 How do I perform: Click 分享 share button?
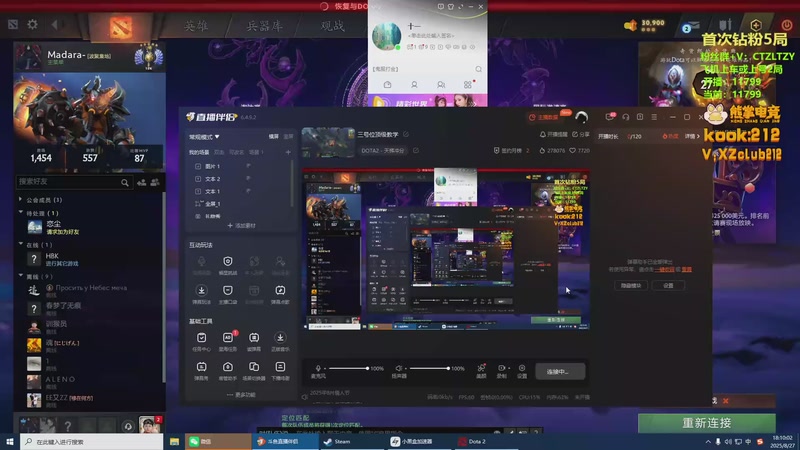click(x=581, y=134)
